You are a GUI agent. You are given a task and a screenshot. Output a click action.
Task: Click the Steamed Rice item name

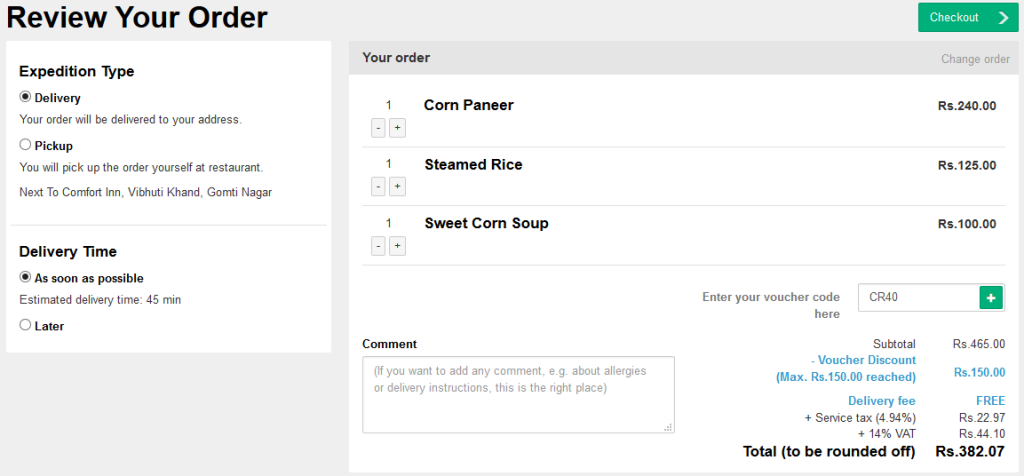pos(473,164)
